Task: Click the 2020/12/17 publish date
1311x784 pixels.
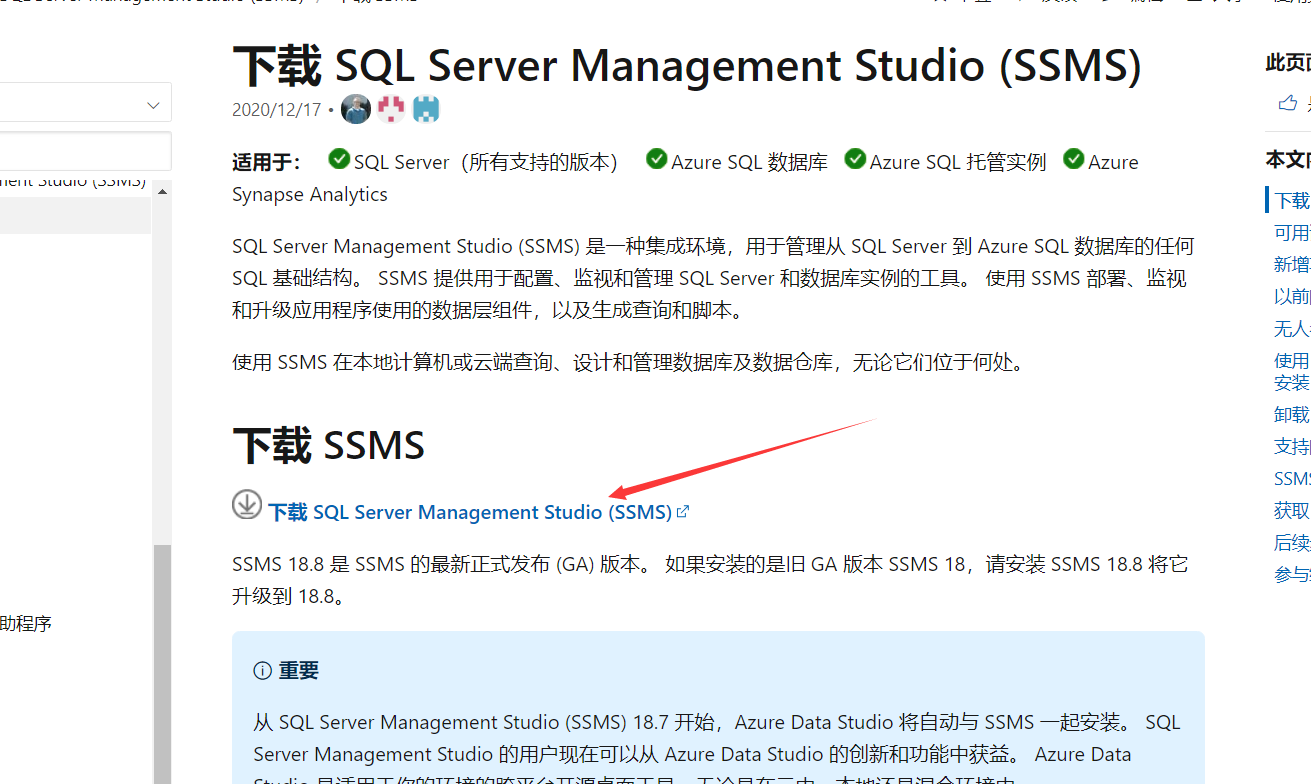Action: (x=277, y=110)
